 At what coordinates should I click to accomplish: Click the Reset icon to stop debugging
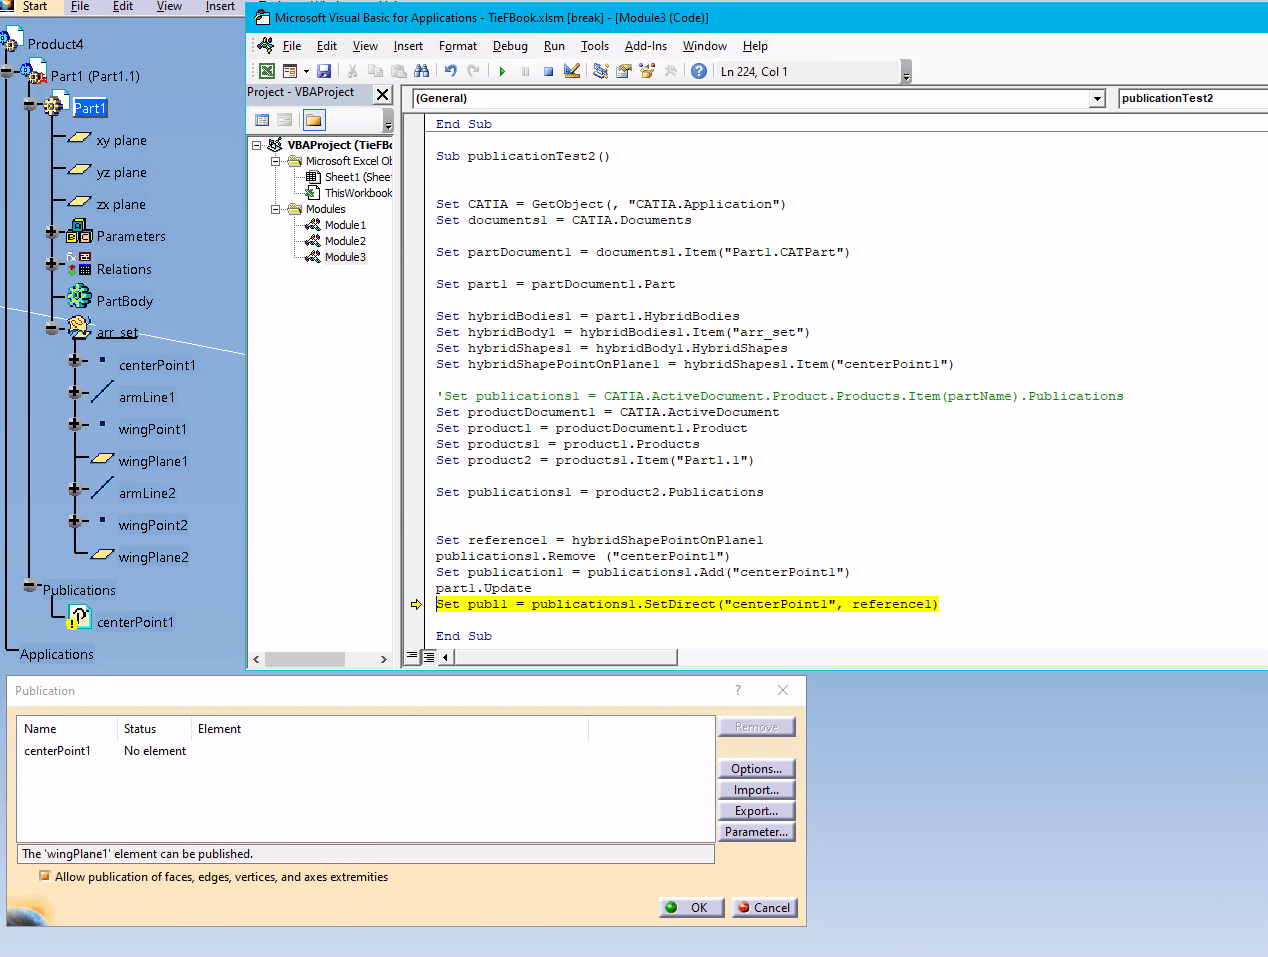click(549, 70)
